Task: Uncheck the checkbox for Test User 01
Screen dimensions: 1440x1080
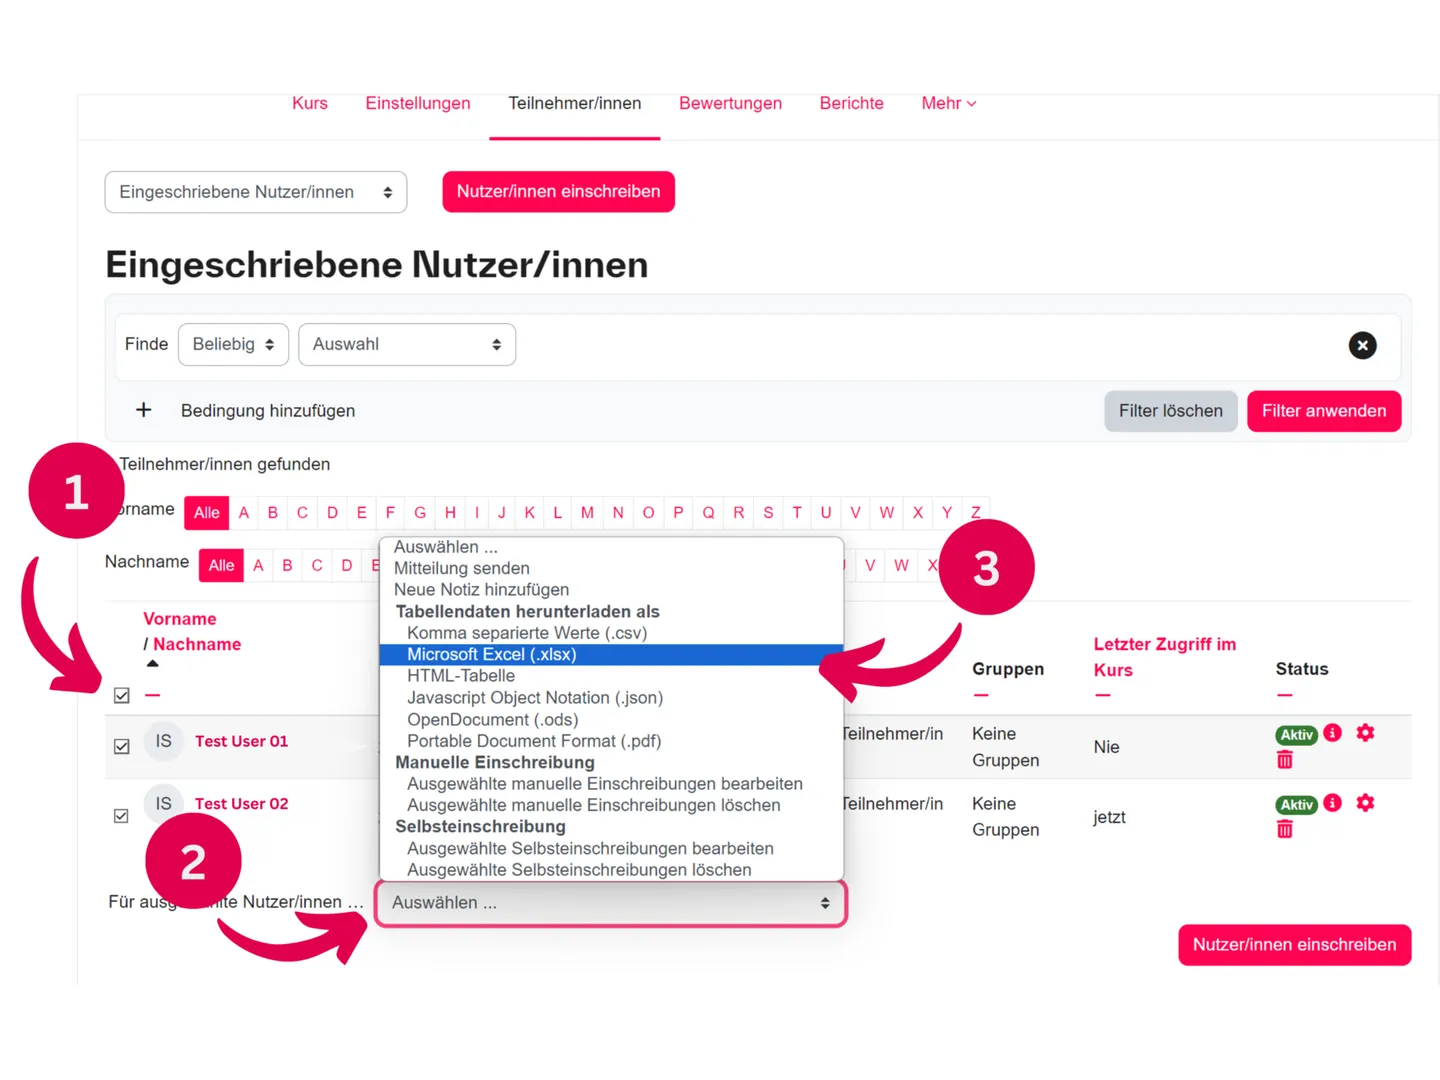Action: [122, 746]
